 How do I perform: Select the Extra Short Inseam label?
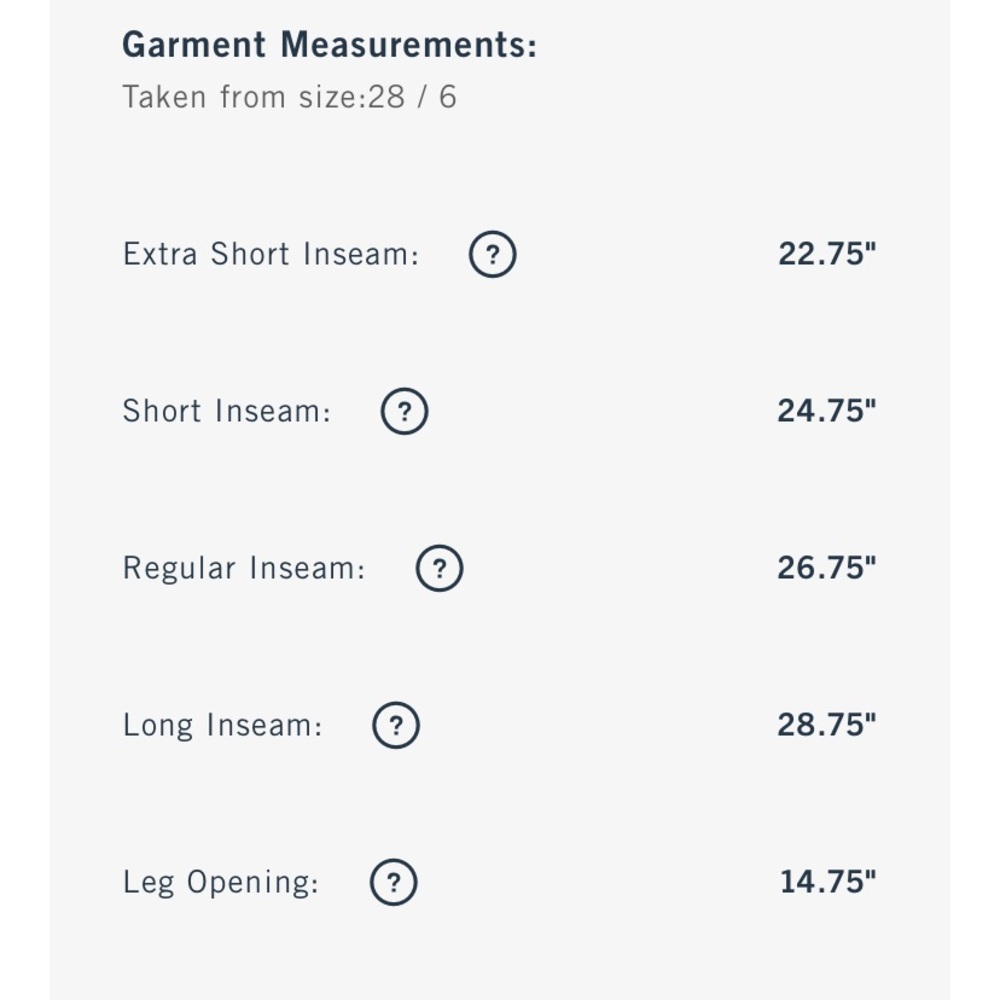point(271,254)
